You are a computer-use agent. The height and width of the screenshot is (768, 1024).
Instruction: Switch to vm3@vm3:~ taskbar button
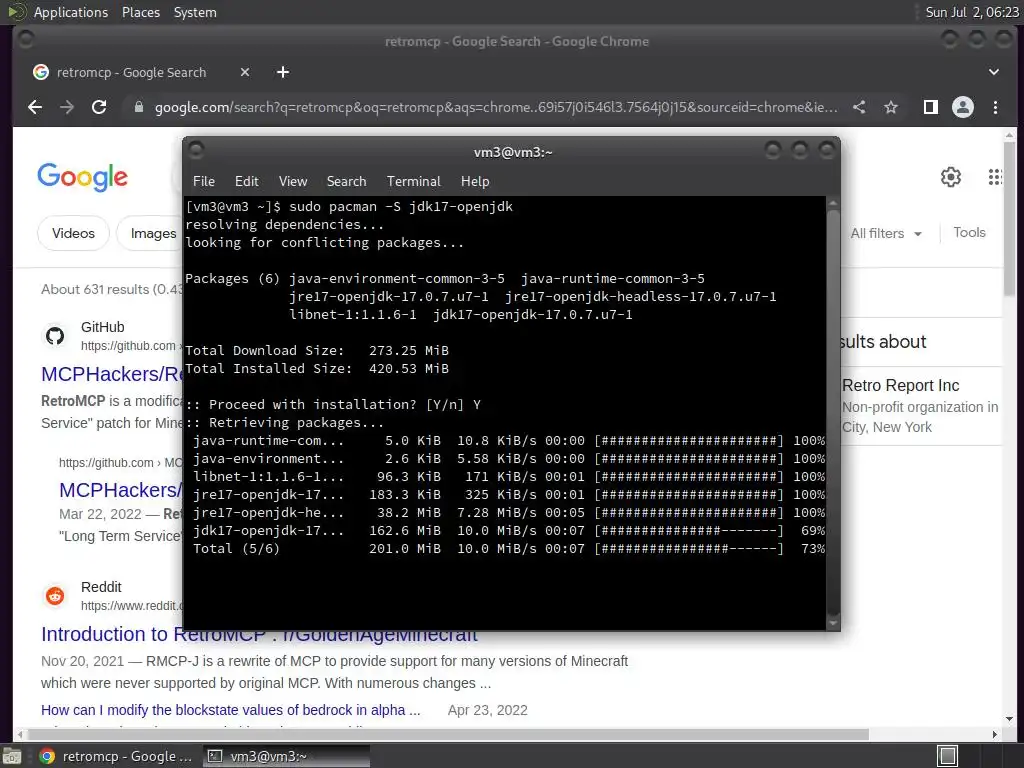pyautogui.click(x=286, y=756)
